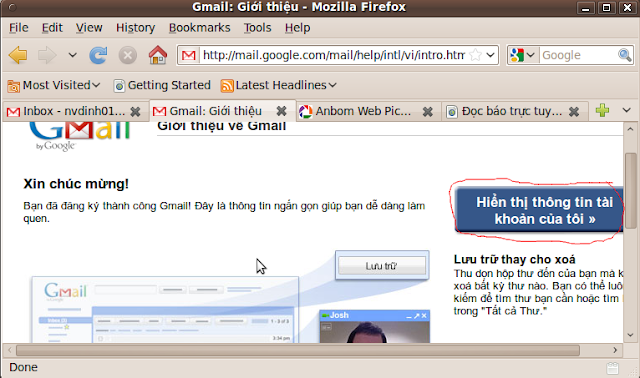The width and height of the screenshot is (640, 378).
Task: Show the list of all tabs
Action: 627,110
